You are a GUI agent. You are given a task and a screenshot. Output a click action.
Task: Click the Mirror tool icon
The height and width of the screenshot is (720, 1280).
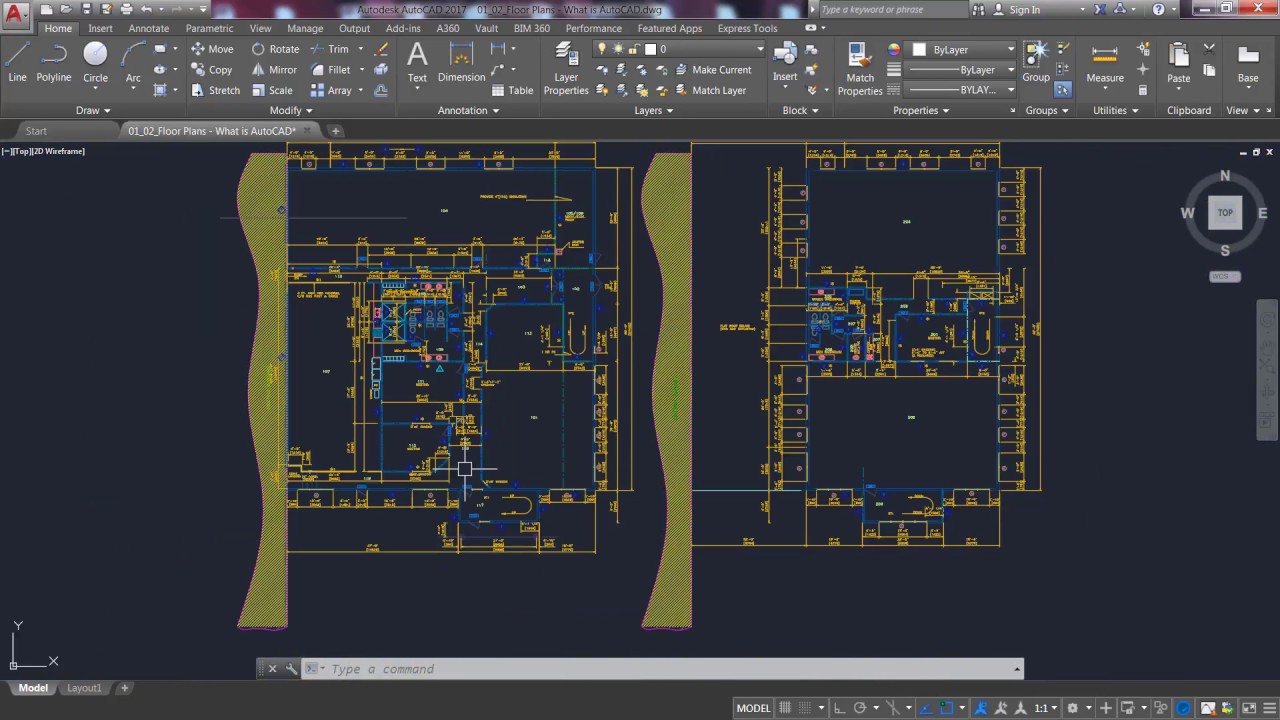click(x=259, y=70)
